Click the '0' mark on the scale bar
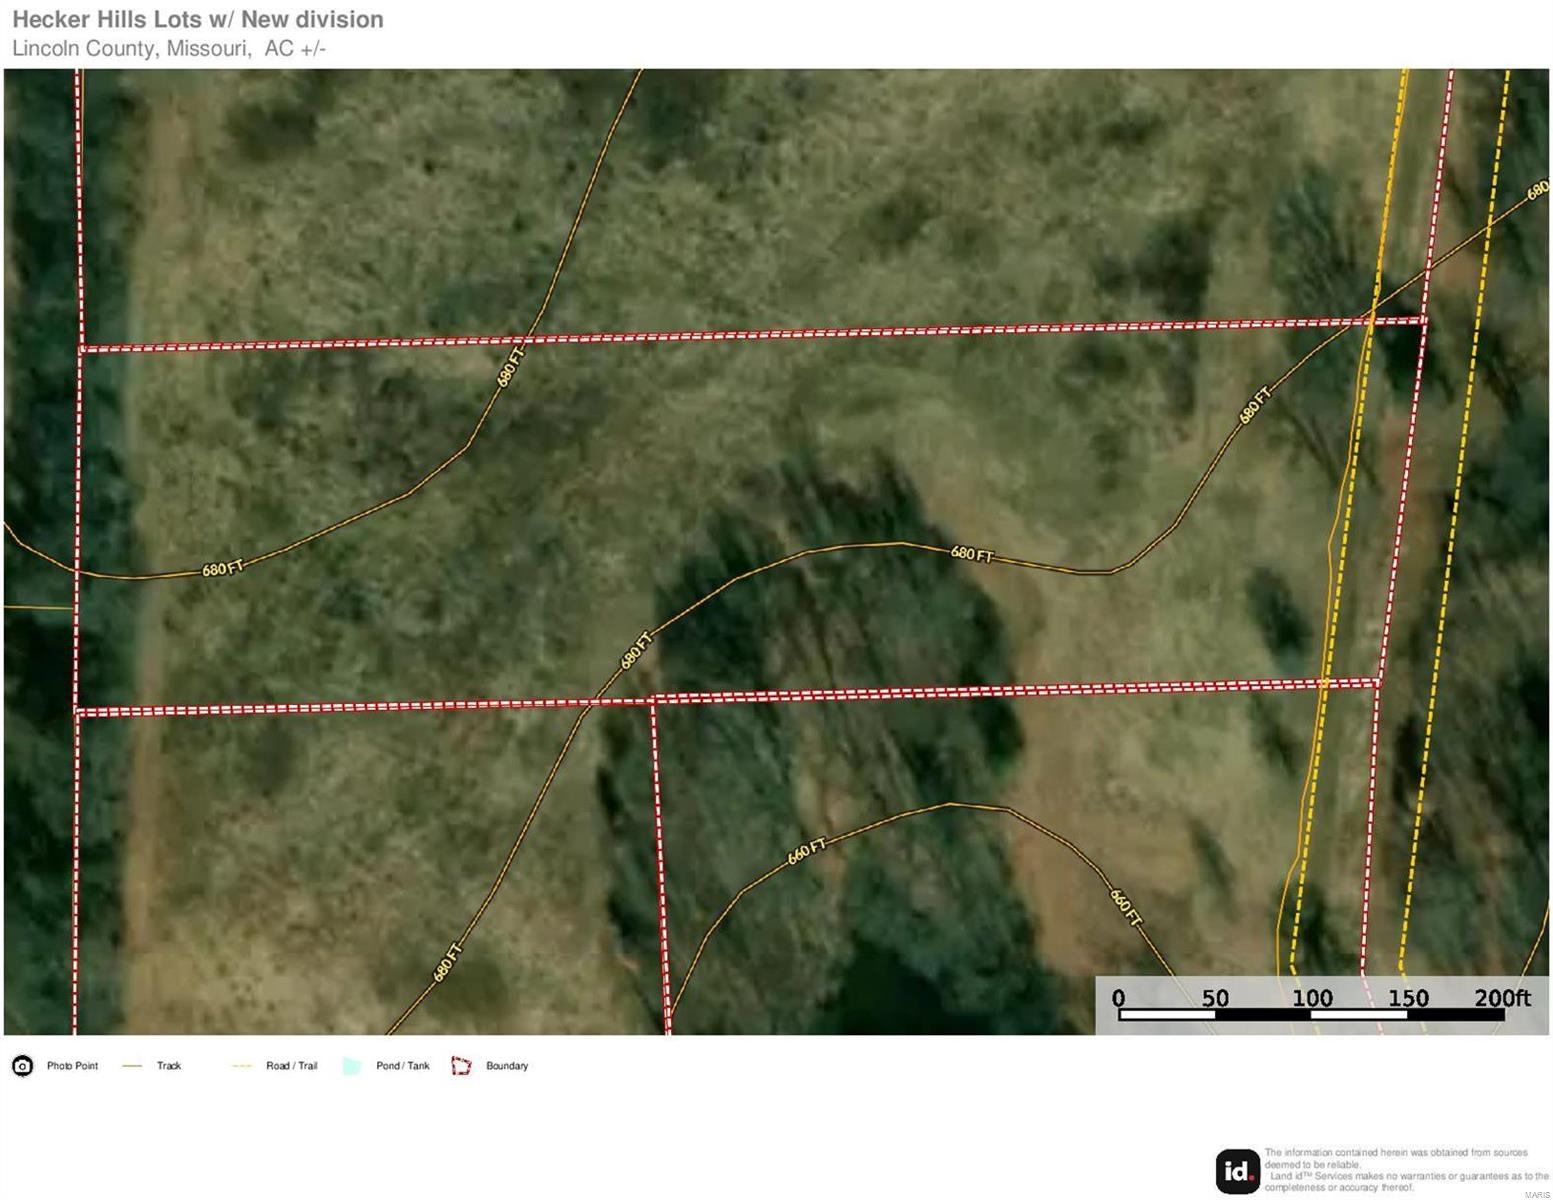1553x1200 pixels. tap(1118, 997)
